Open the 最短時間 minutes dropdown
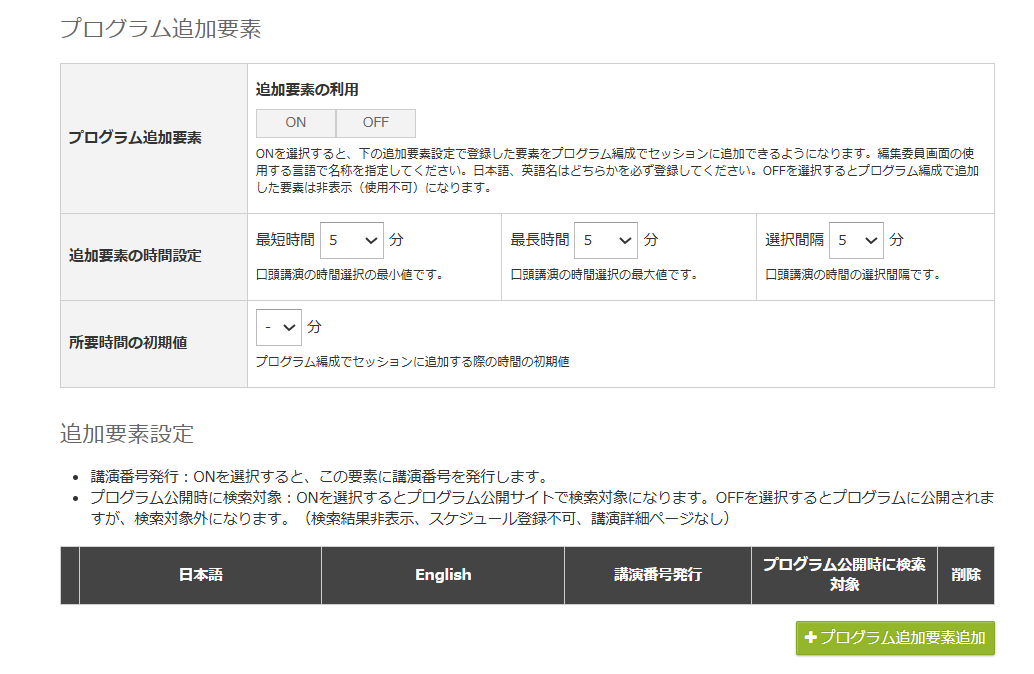Image resolution: width=1034 pixels, height=674 pixels. coord(352,240)
